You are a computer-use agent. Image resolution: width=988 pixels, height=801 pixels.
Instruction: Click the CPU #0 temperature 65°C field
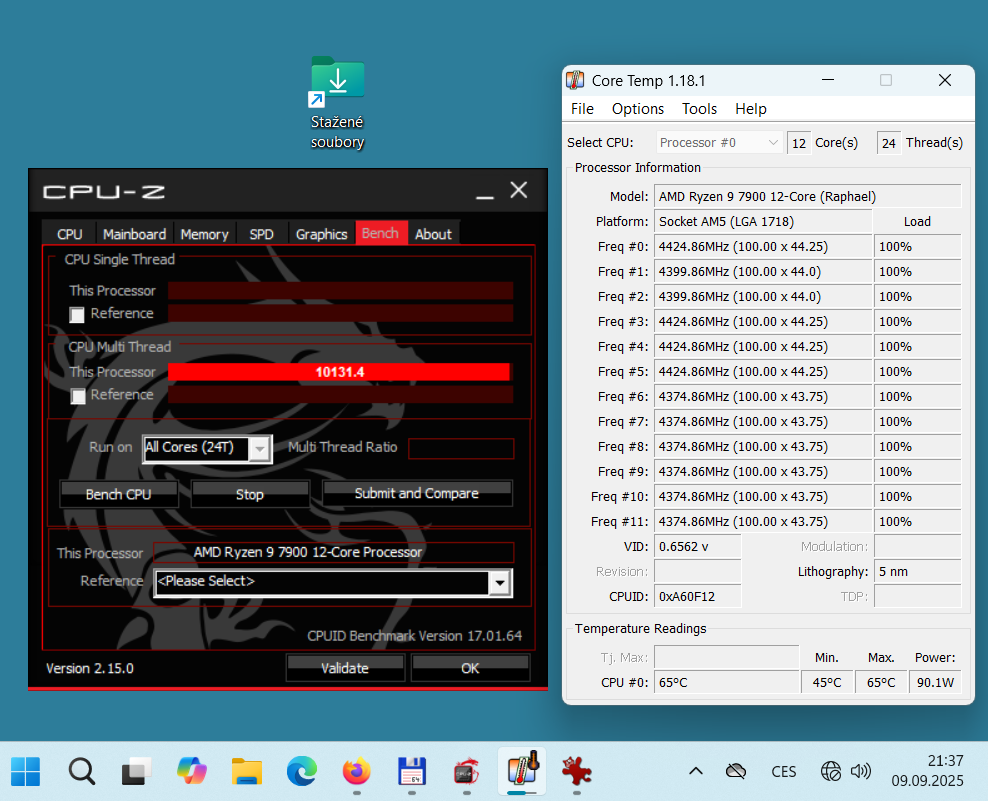[x=727, y=683]
